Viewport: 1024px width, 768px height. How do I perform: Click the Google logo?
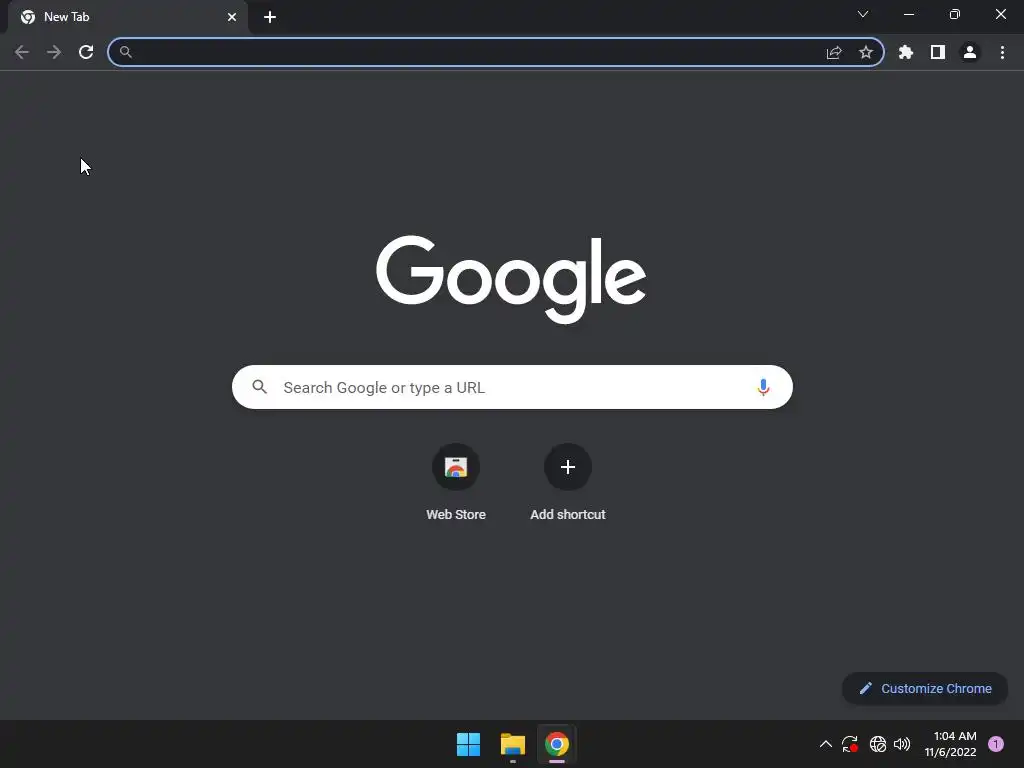[x=511, y=279]
